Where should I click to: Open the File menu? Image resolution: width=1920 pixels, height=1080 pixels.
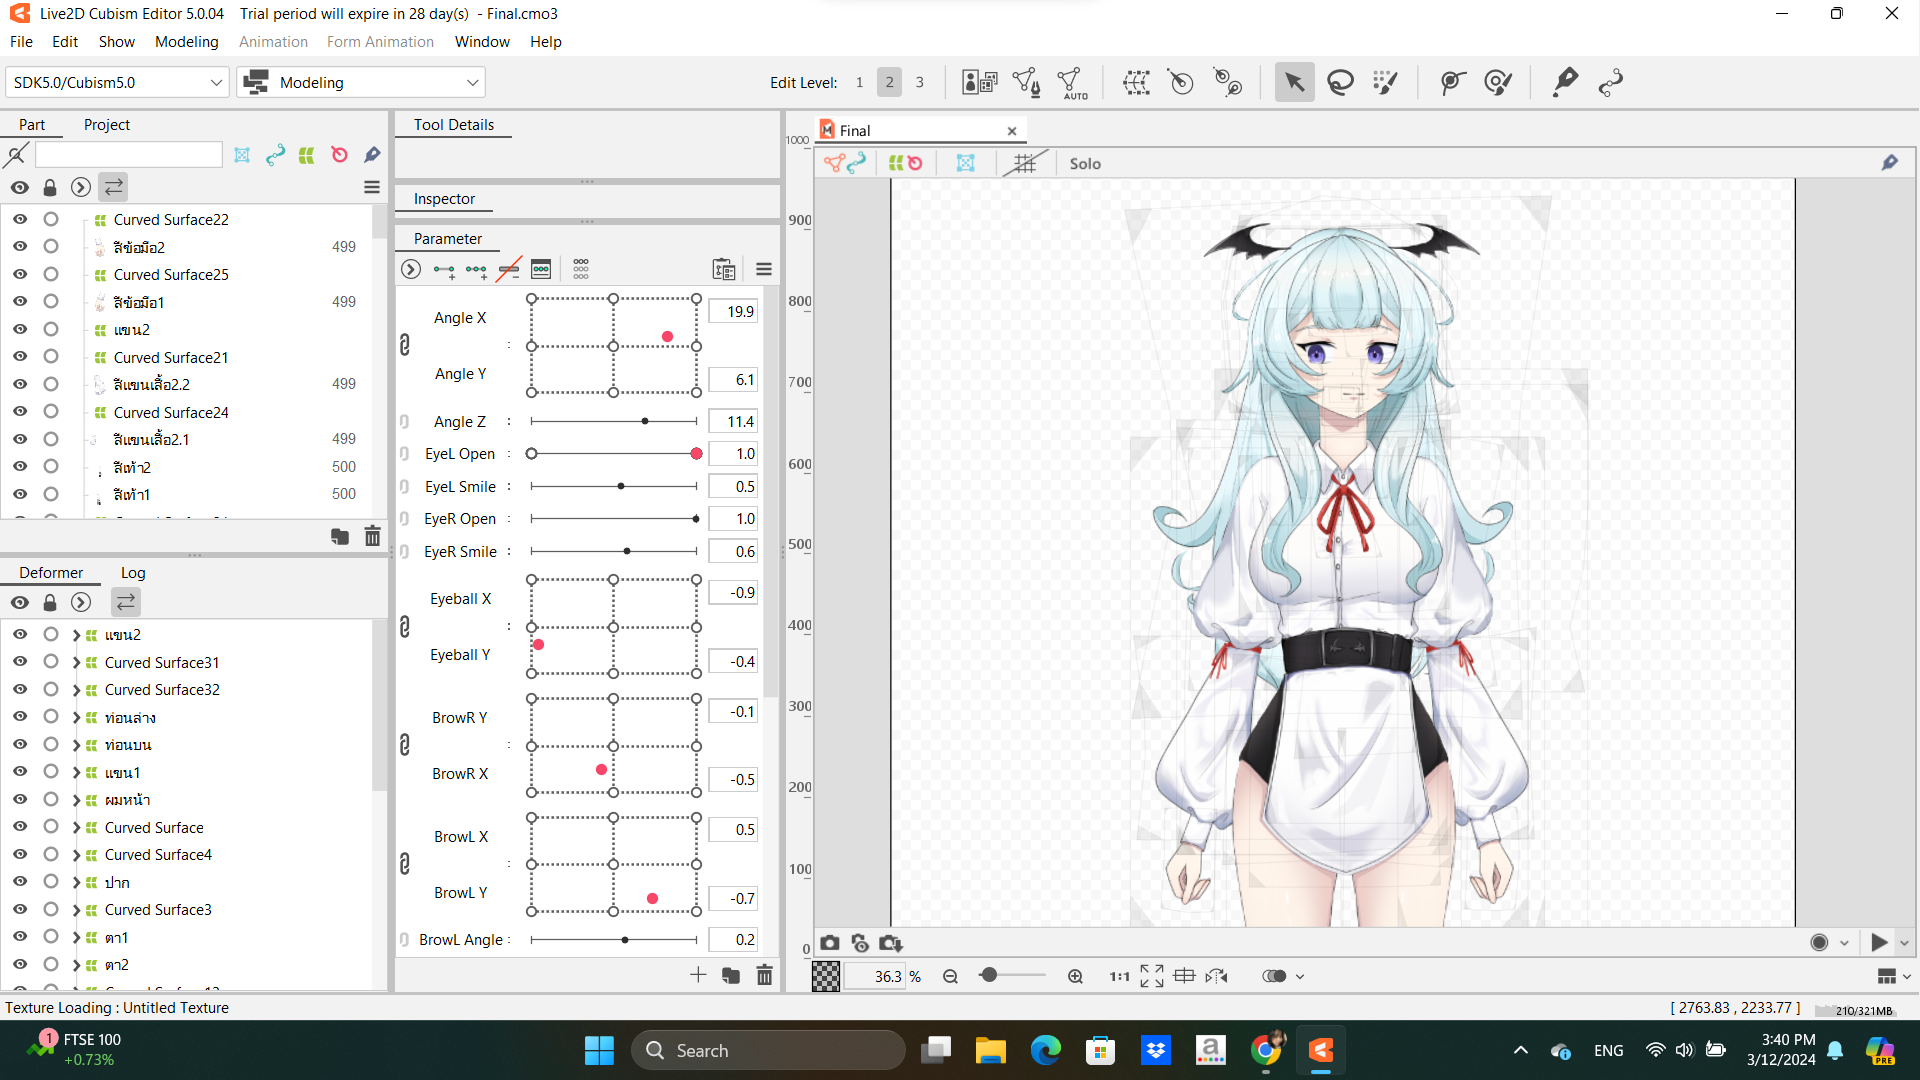21,42
